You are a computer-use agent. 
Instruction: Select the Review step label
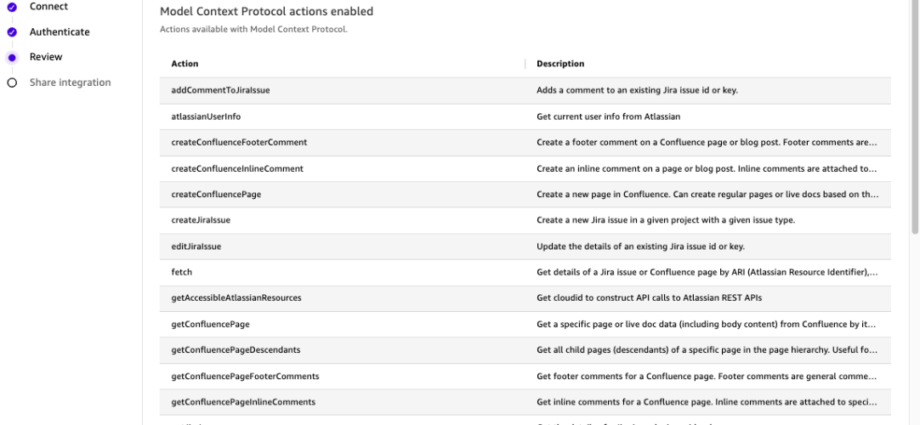[x=46, y=57]
